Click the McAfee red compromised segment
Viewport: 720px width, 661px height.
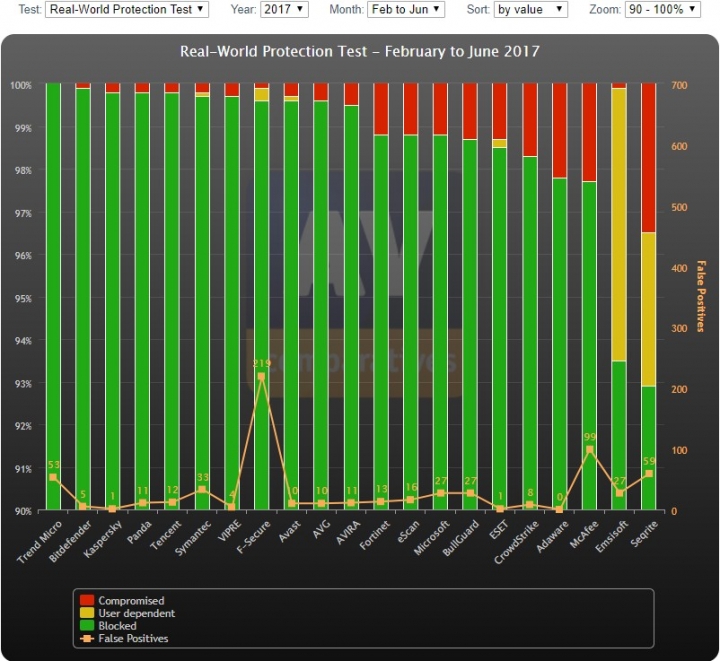click(589, 132)
